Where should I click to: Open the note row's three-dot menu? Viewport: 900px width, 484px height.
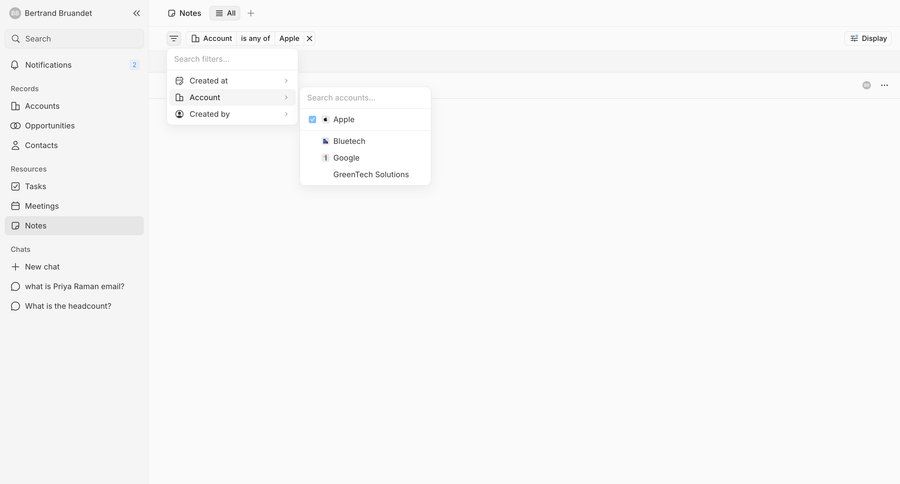[x=885, y=86]
